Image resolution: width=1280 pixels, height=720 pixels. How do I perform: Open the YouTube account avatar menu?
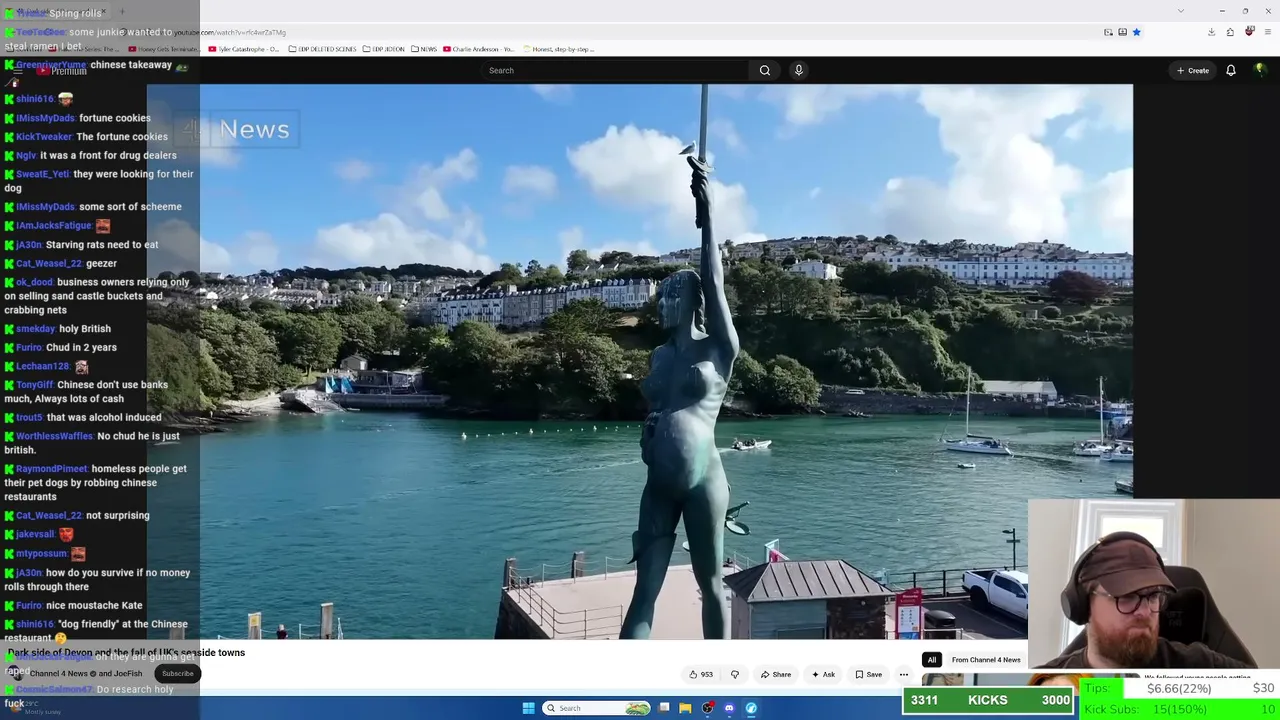tap(1260, 70)
